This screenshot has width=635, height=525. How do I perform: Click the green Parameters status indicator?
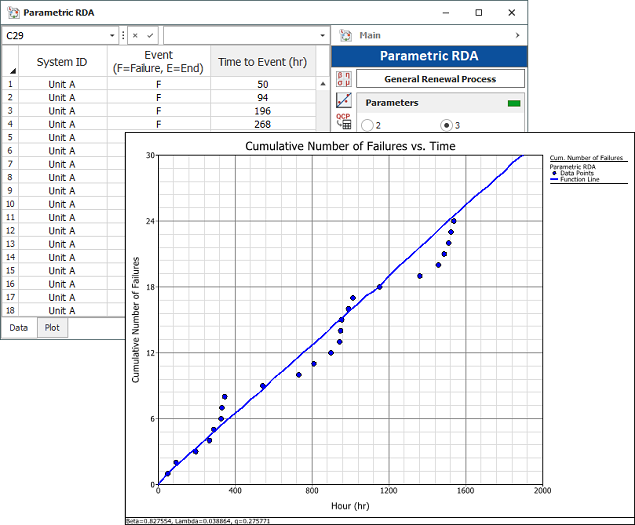(x=514, y=102)
